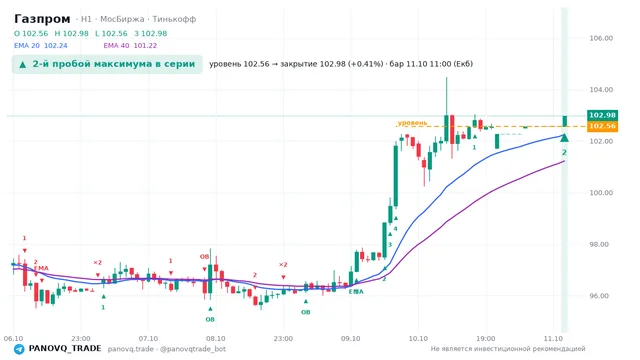Click the orange 102.56 level price tag

(602, 126)
